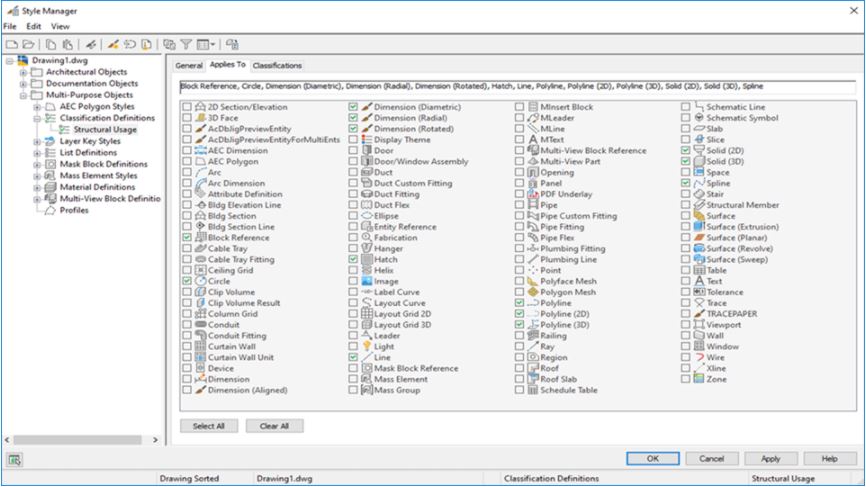Open the Edit menu
866x487 pixels.
pos(33,26)
